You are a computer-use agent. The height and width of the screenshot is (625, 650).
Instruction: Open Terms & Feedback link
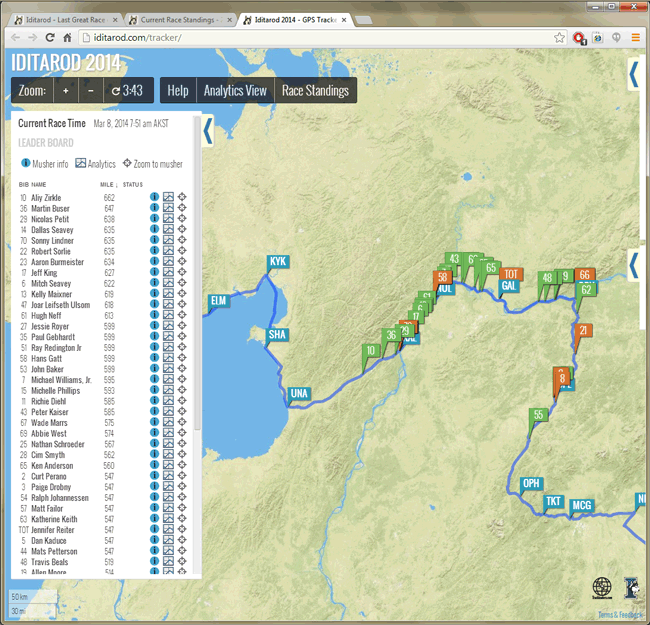coord(621,615)
